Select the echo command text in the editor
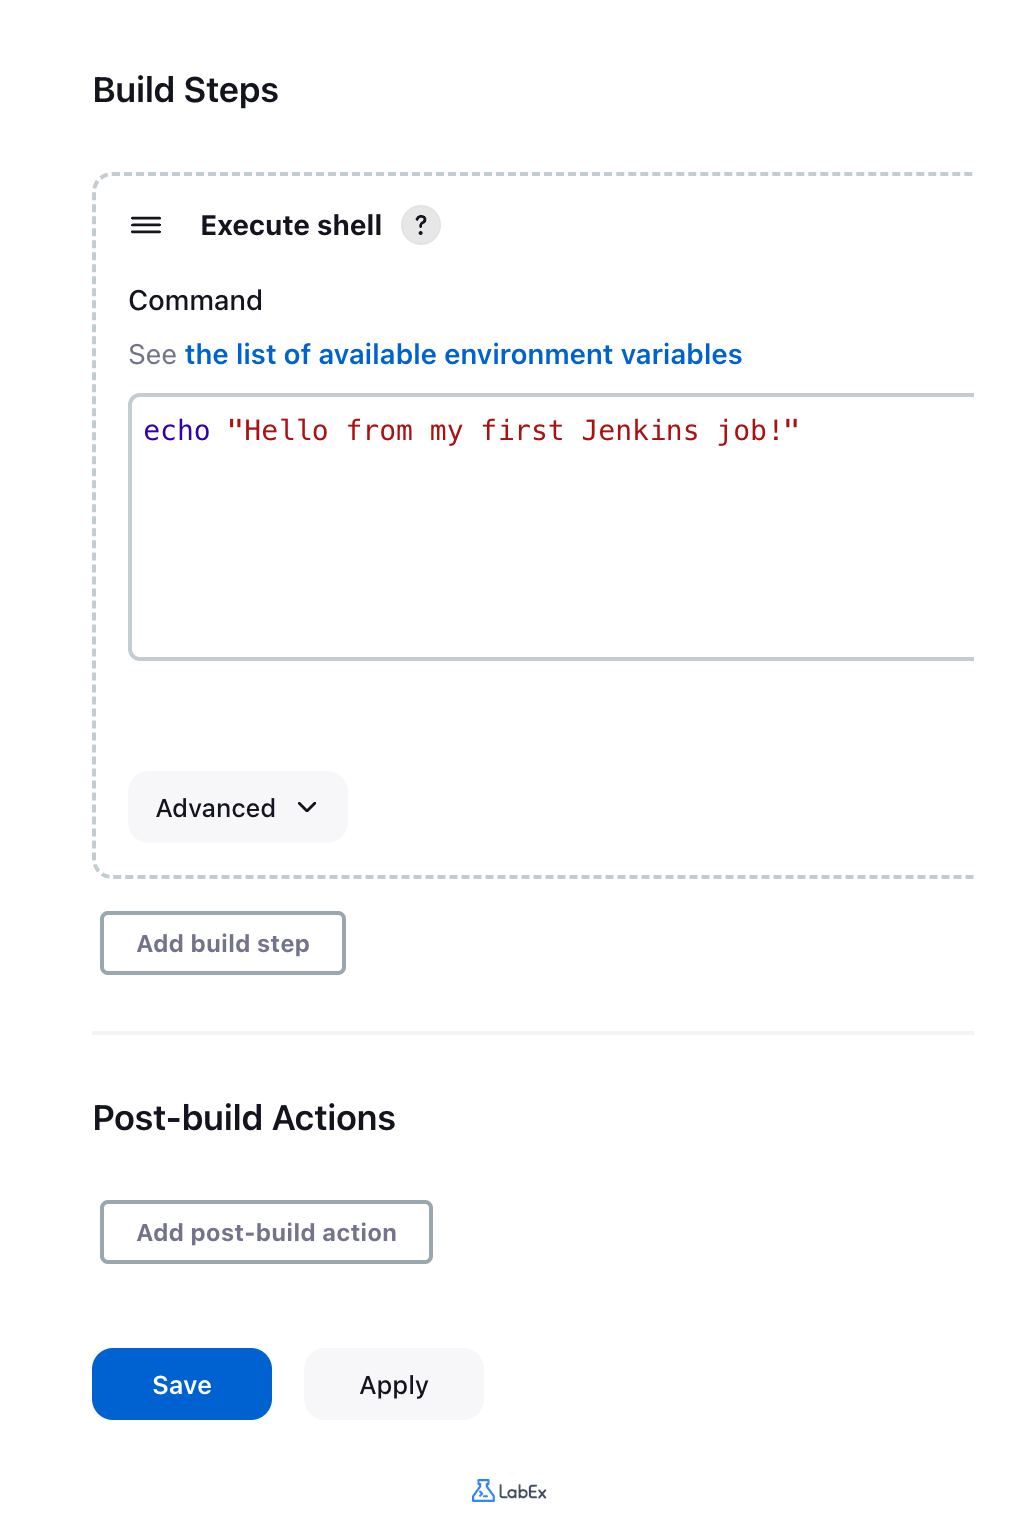 click(176, 430)
